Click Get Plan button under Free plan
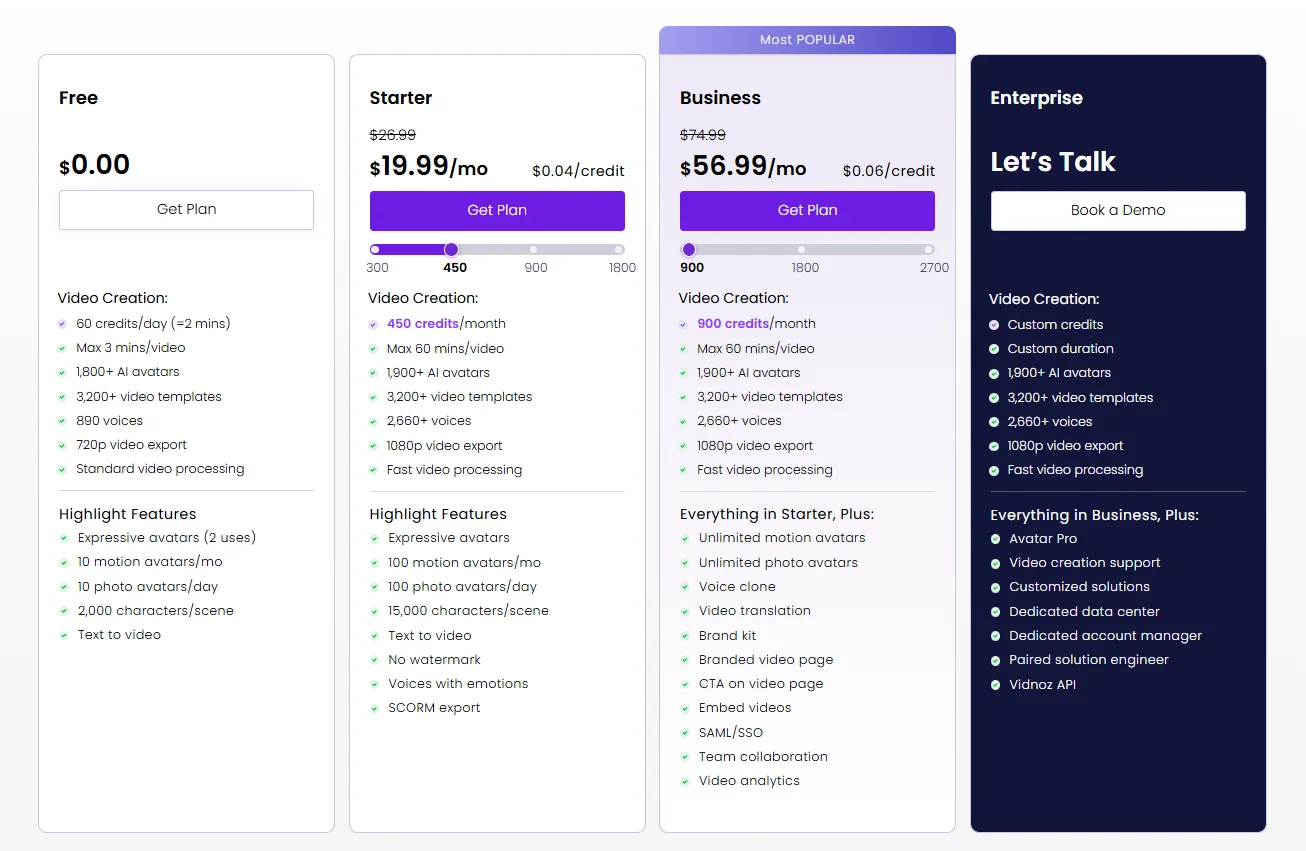This screenshot has width=1306, height=851. [x=186, y=210]
